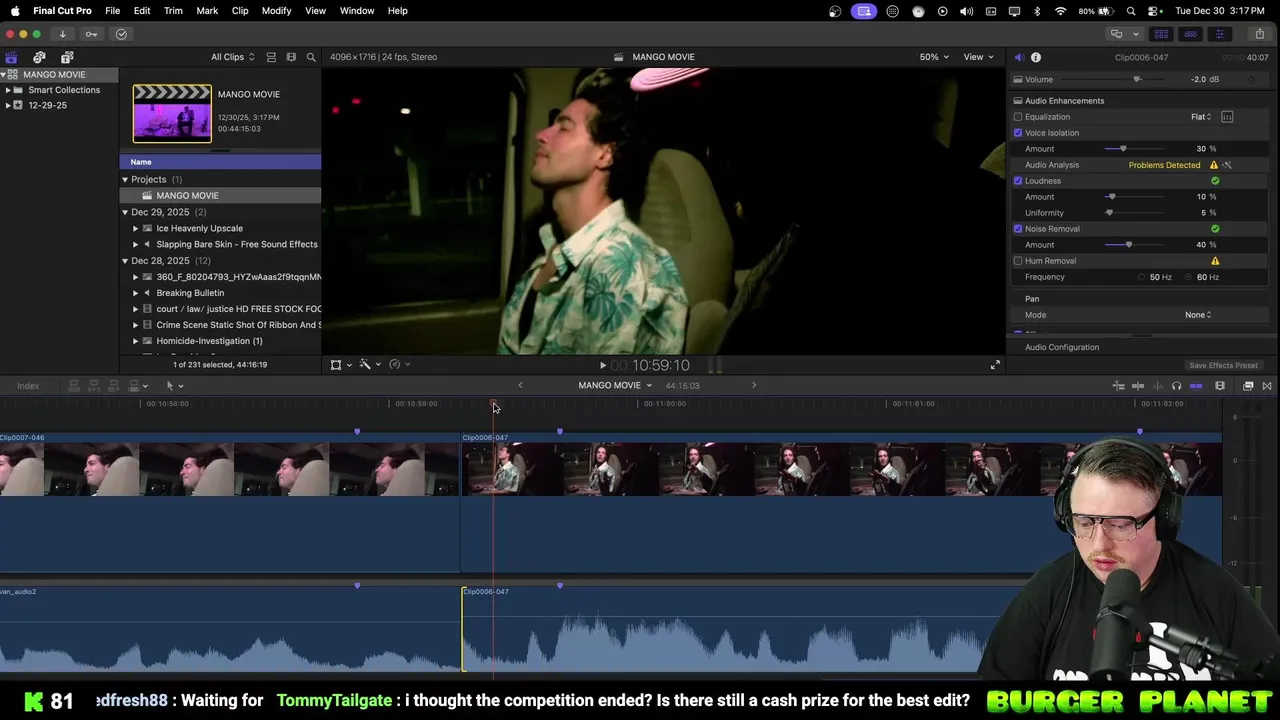Open the Keyword Editor key icon

pyautogui.click(x=91, y=34)
